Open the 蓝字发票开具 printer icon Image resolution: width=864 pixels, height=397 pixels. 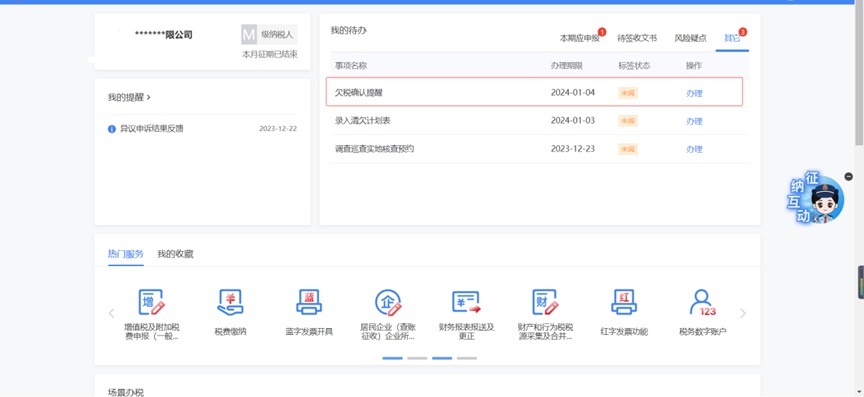309,302
